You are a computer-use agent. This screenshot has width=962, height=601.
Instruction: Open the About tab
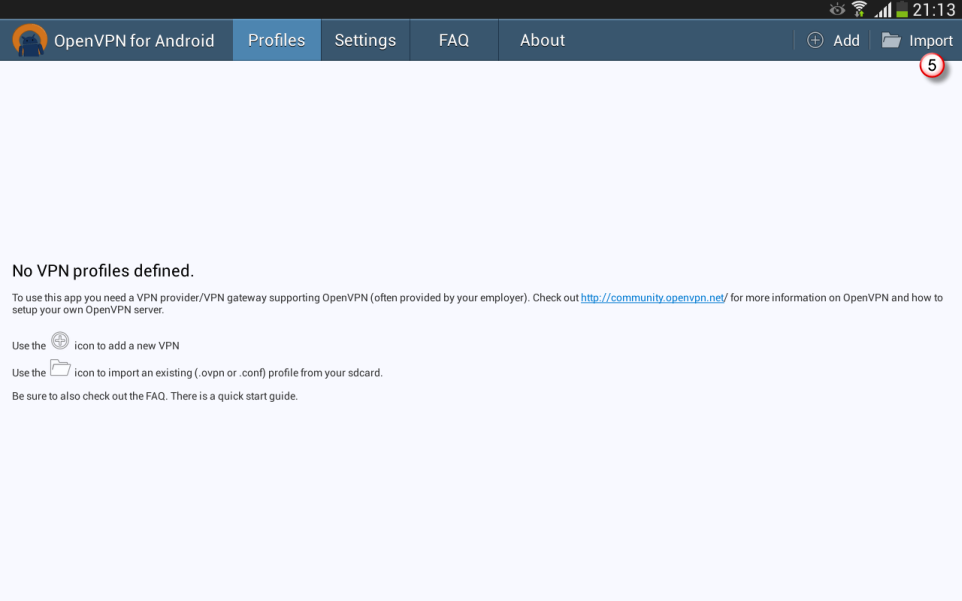pyautogui.click(x=542, y=40)
